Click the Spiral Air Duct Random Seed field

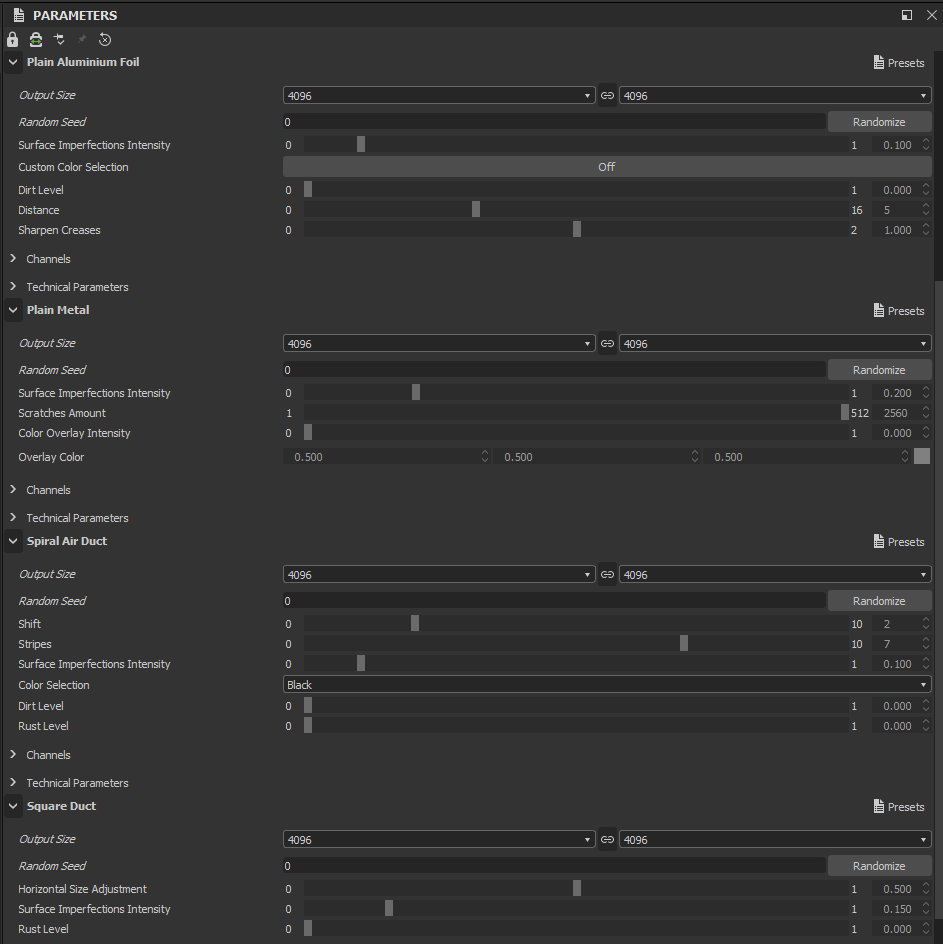tap(555, 601)
